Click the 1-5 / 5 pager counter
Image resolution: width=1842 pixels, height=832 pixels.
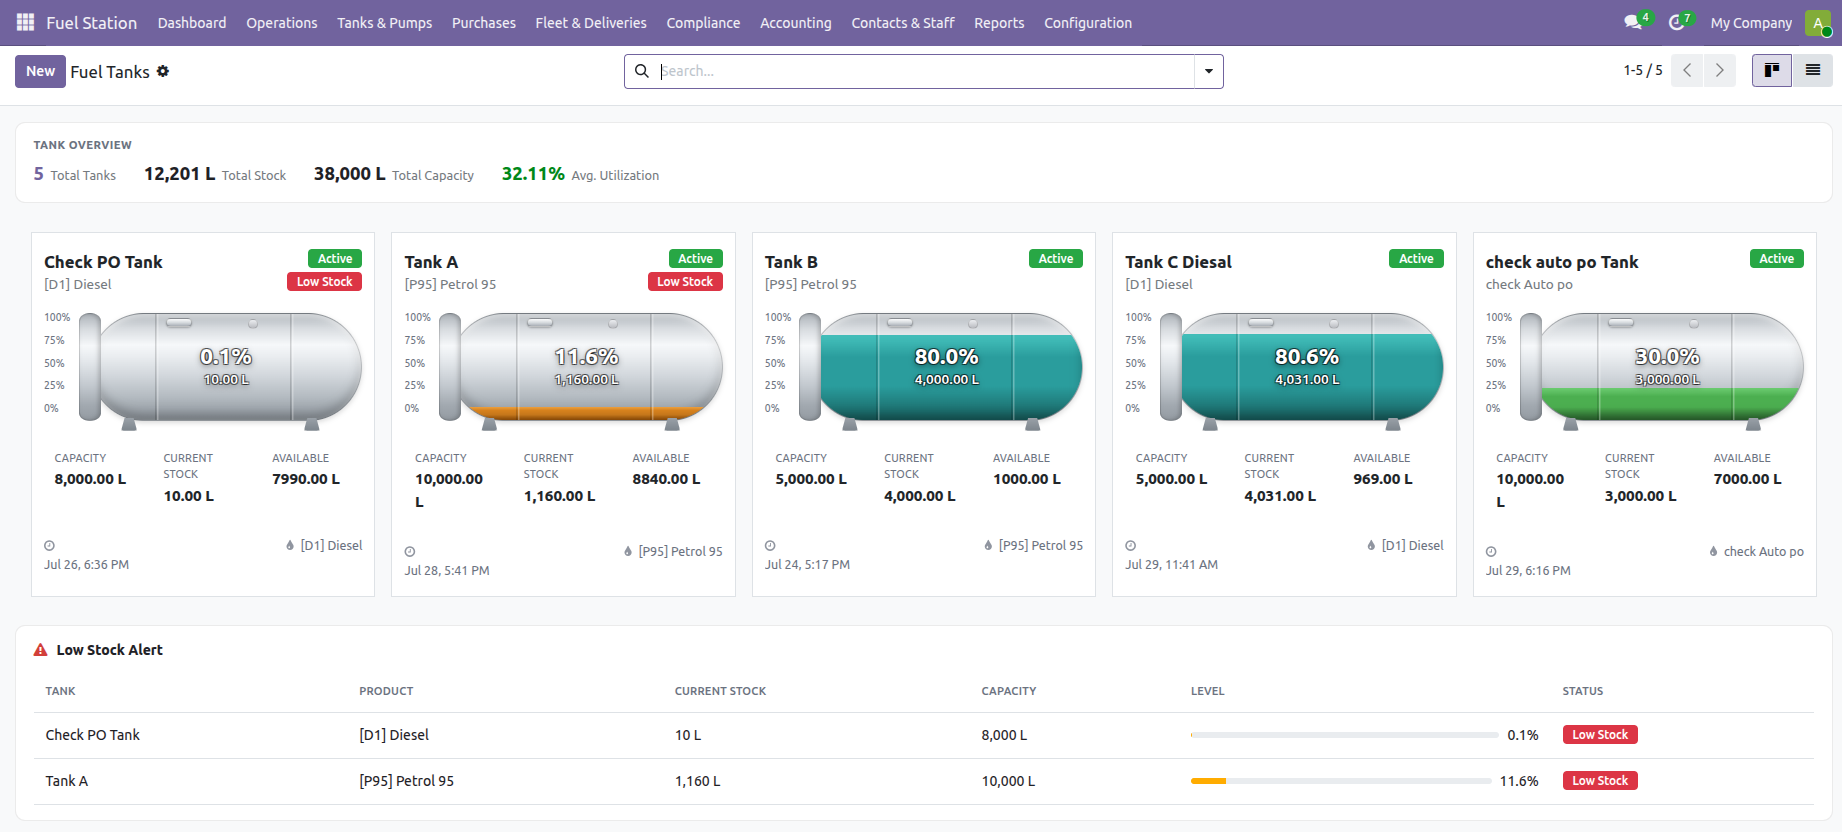(x=1643, y=70)
